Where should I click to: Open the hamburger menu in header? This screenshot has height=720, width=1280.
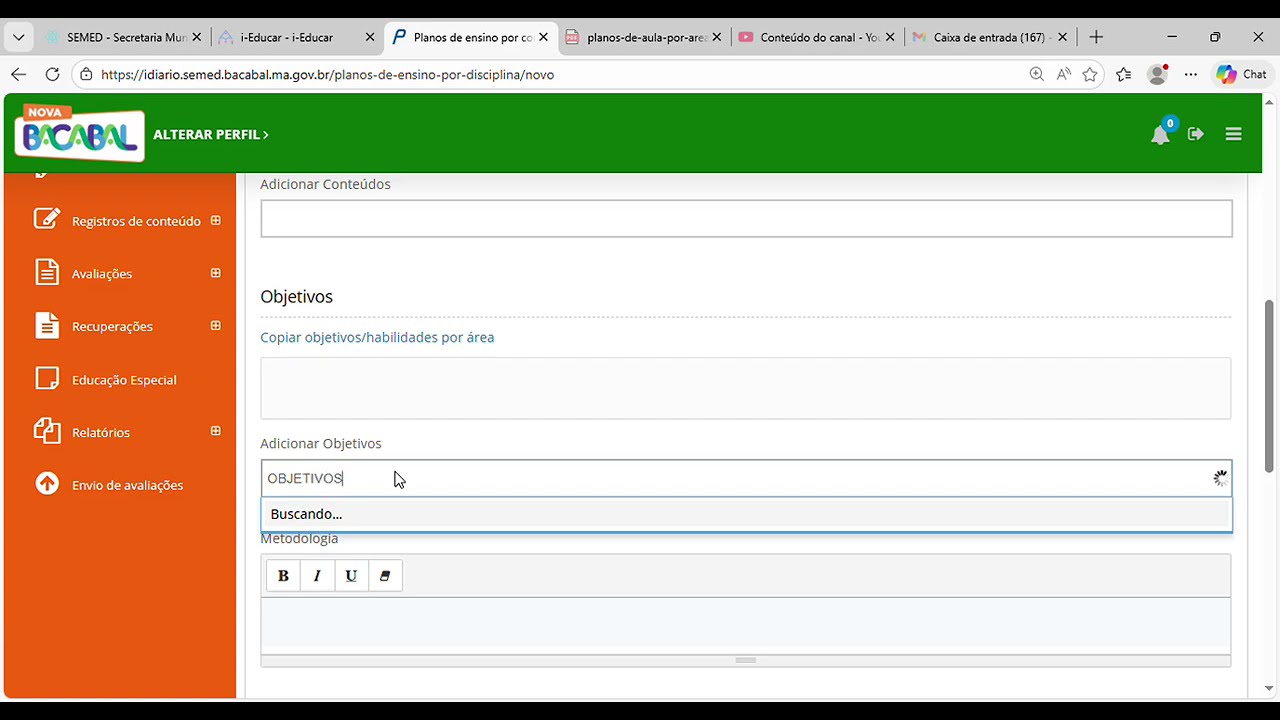(x=1233, y=134)
